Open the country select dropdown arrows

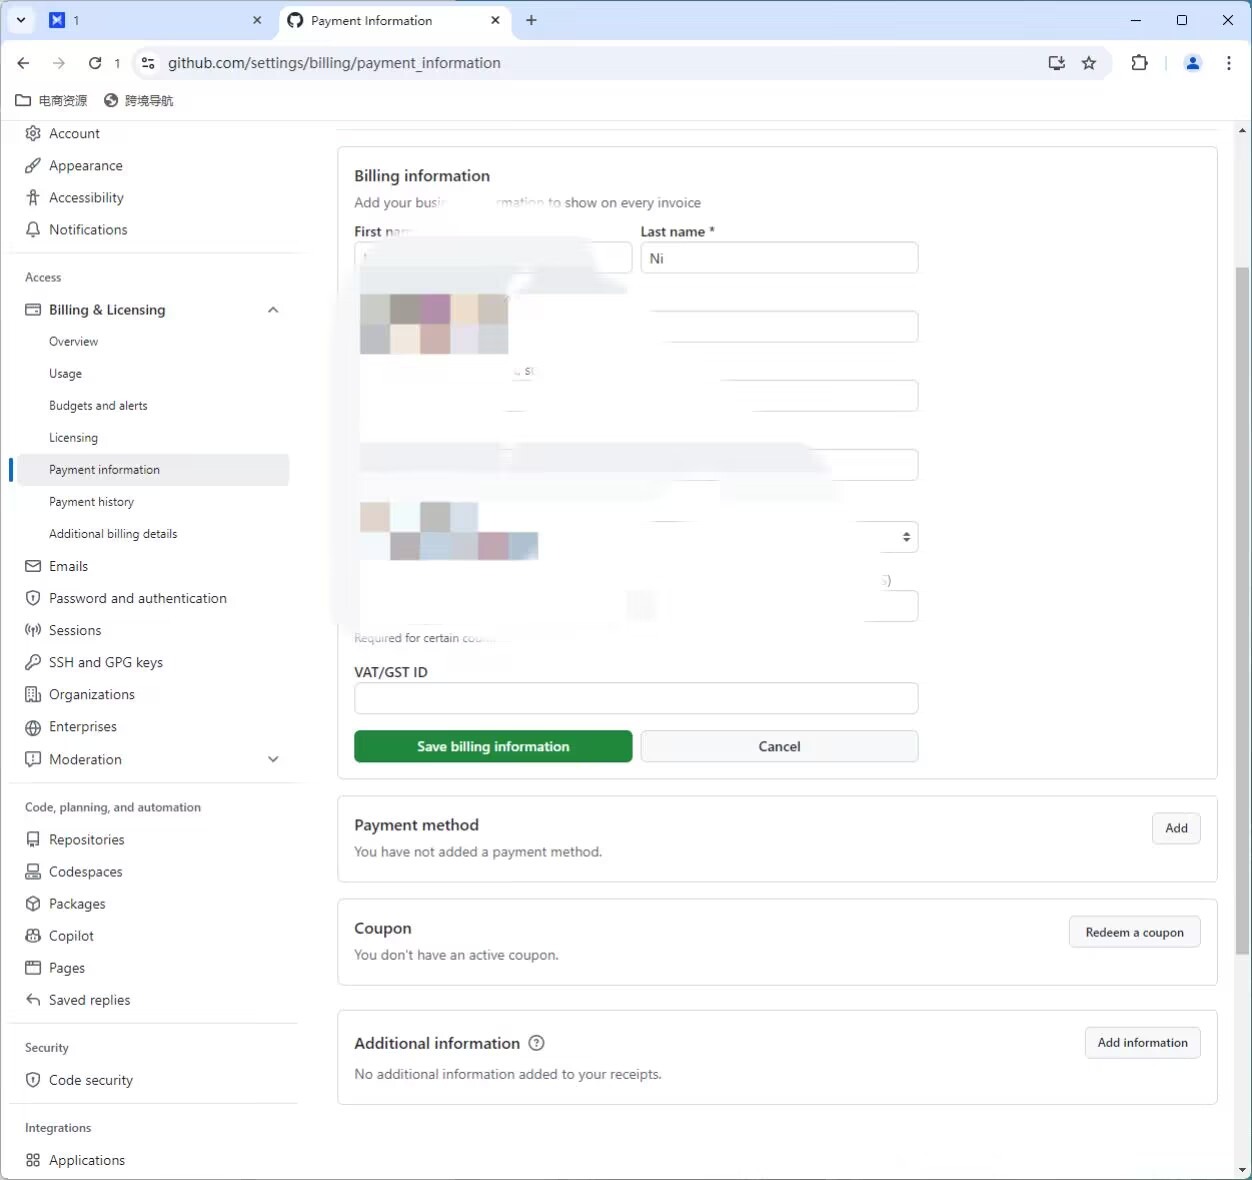pos(906,537)
